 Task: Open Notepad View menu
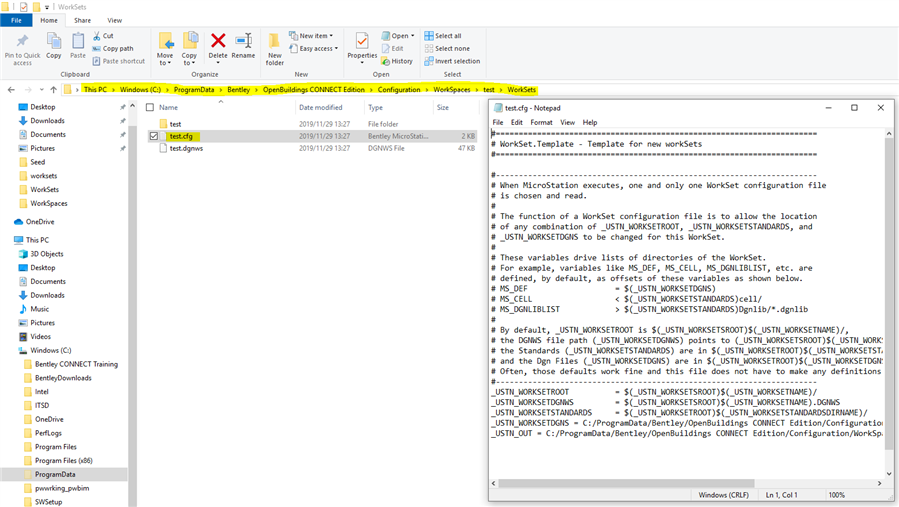click(x=568, y=122)
